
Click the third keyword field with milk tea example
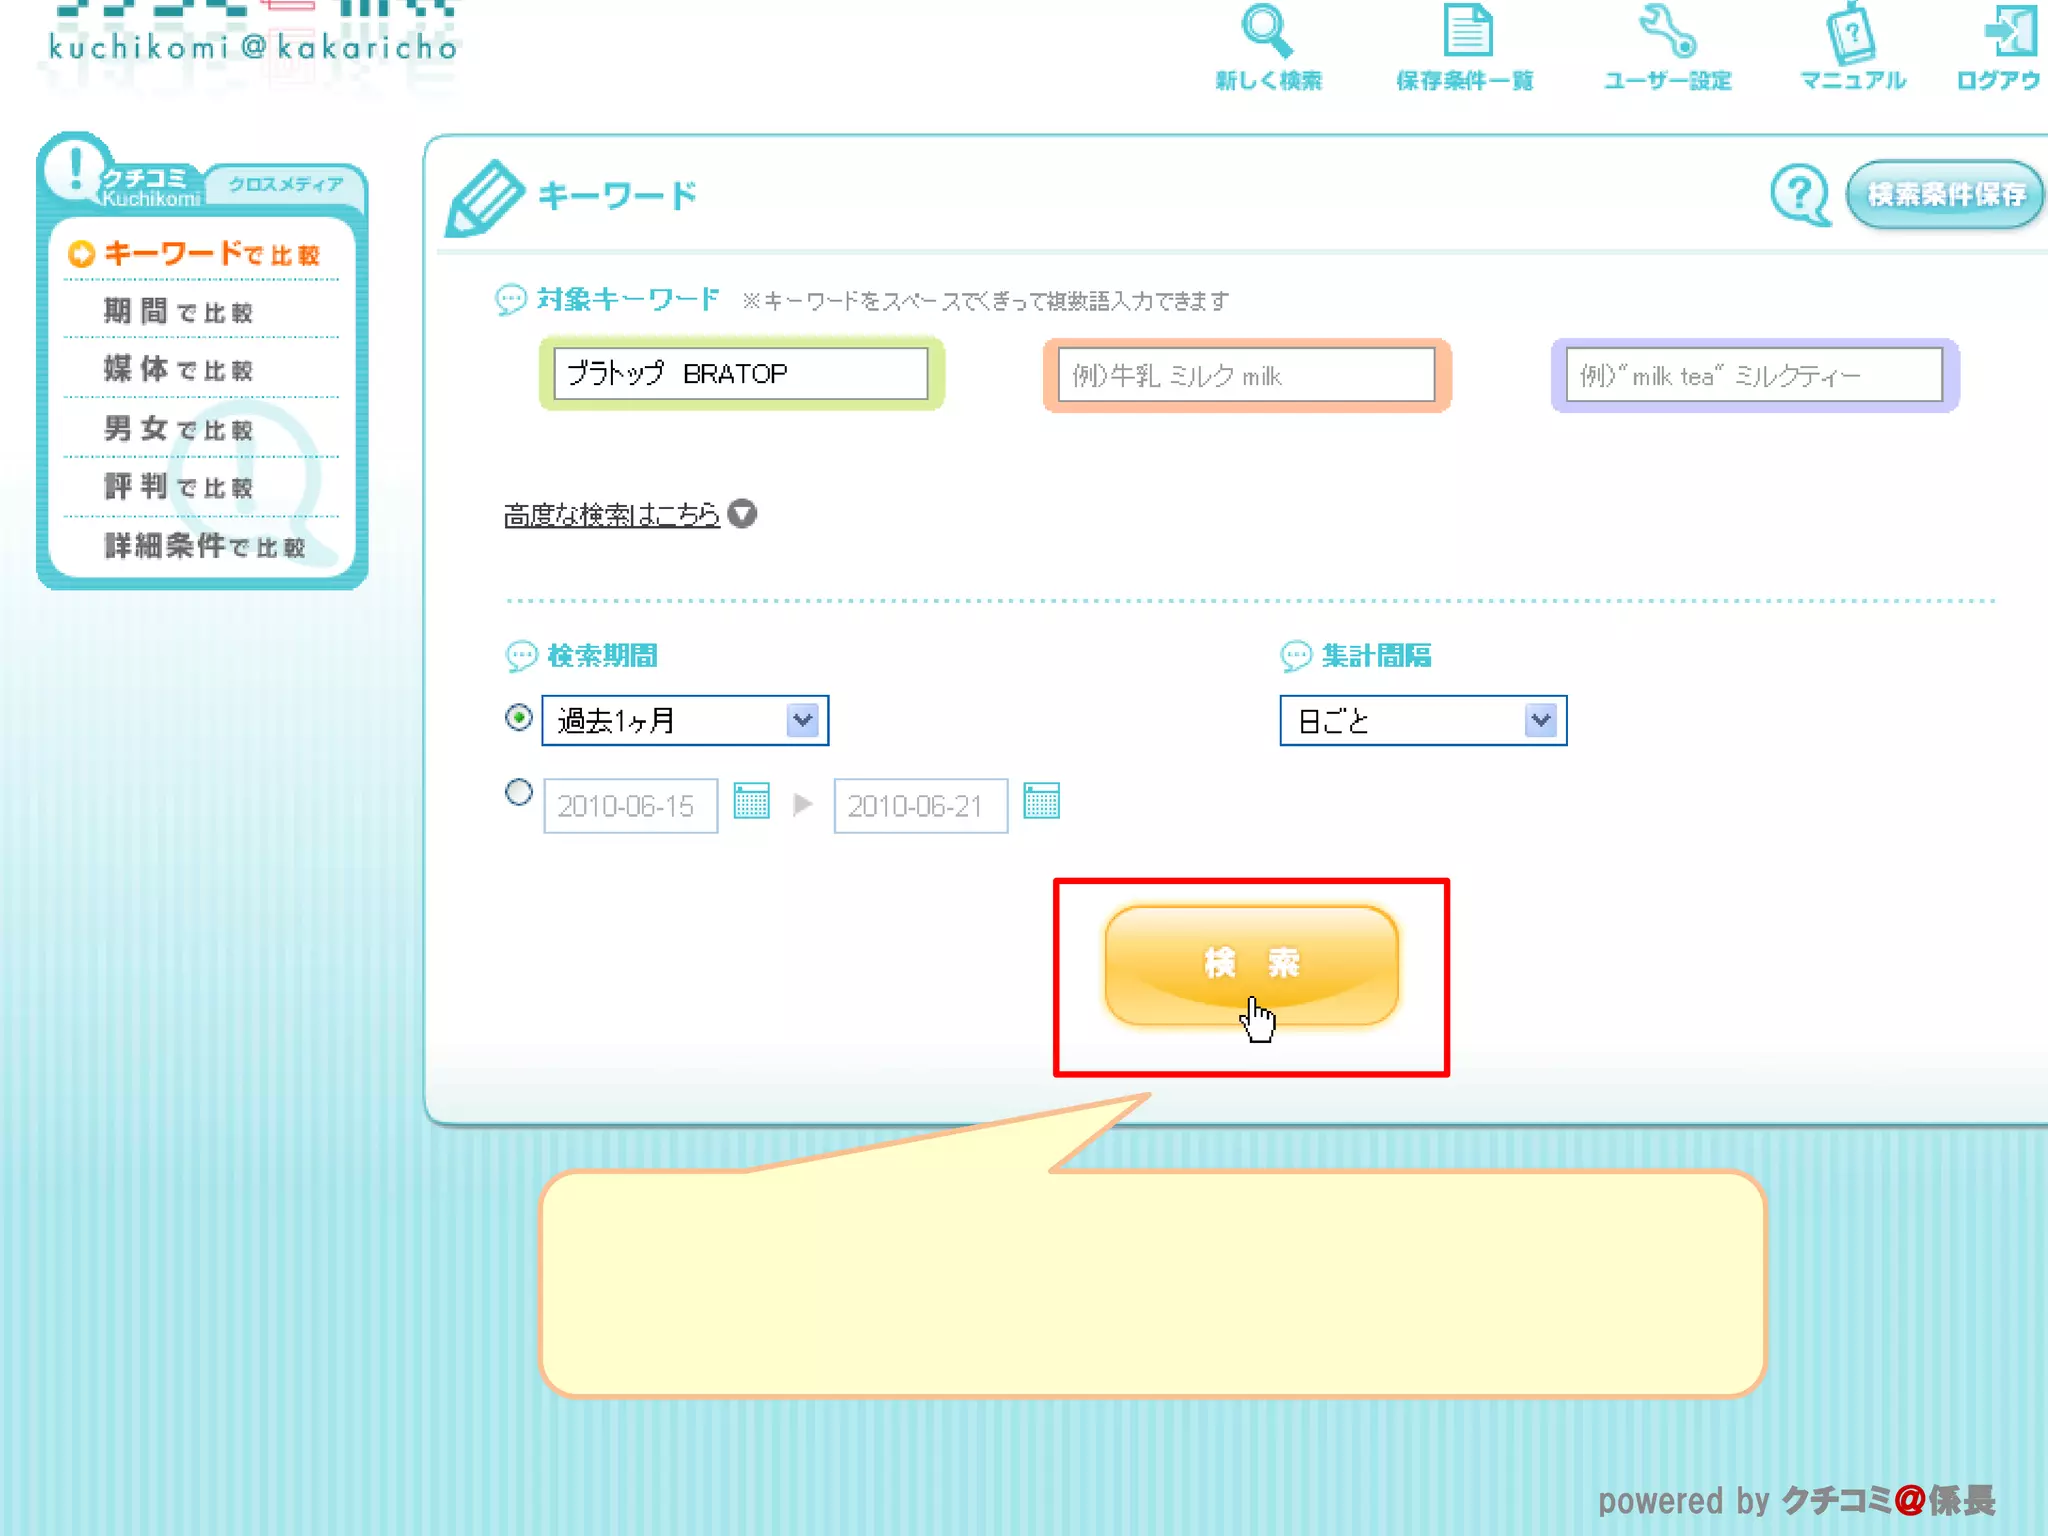point(1754,375)
